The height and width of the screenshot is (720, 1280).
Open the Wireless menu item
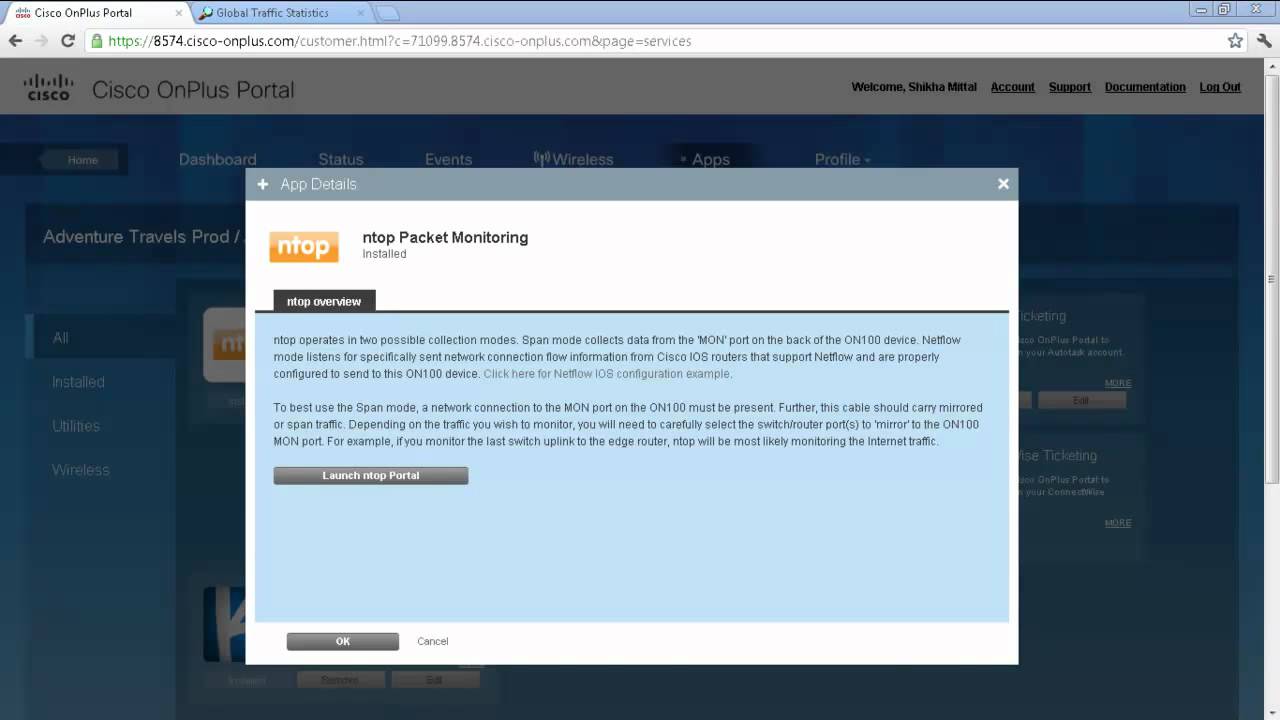[x=574, y=160]
